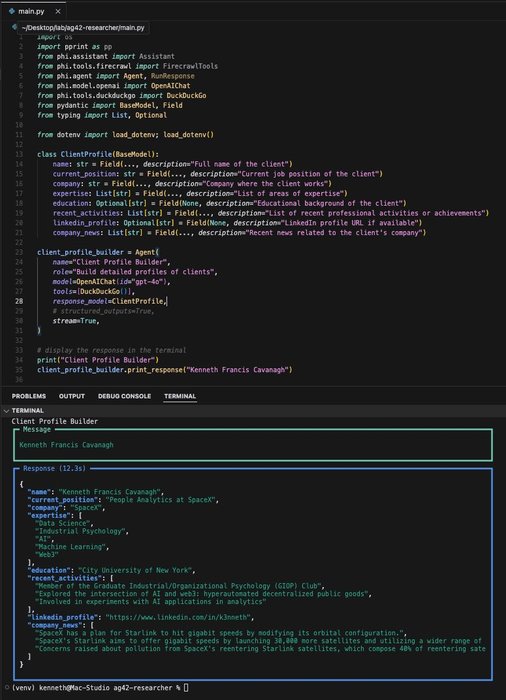Click the 'Response (12.3s)' box label
506x700 pixels.
pyautogui.click(x=54, y=469)
